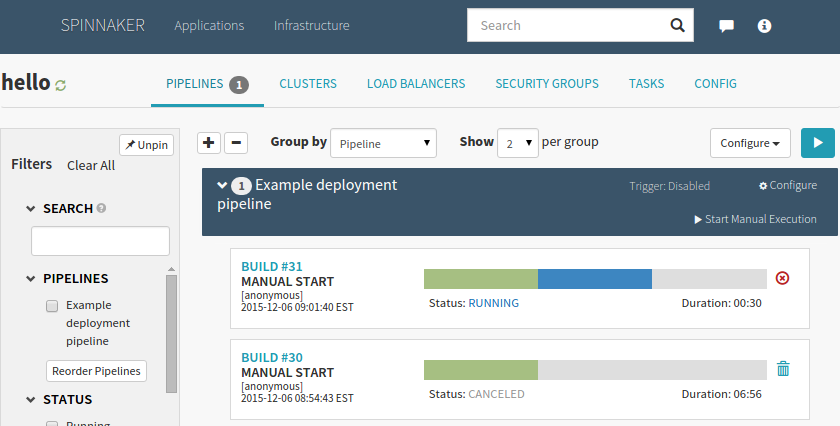
Task: Open the Configure dropdown button
Action: [x=750, y=143]
